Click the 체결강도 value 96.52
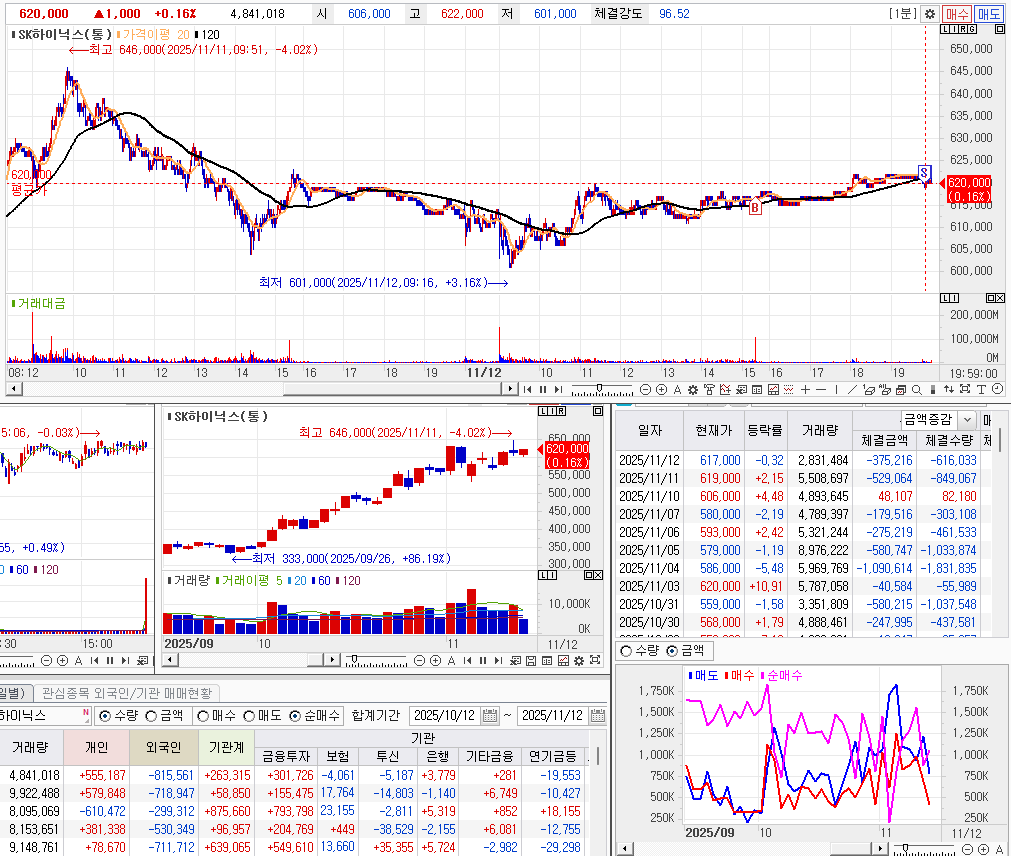The image size is (1011, 856). [x=674, y=14]
